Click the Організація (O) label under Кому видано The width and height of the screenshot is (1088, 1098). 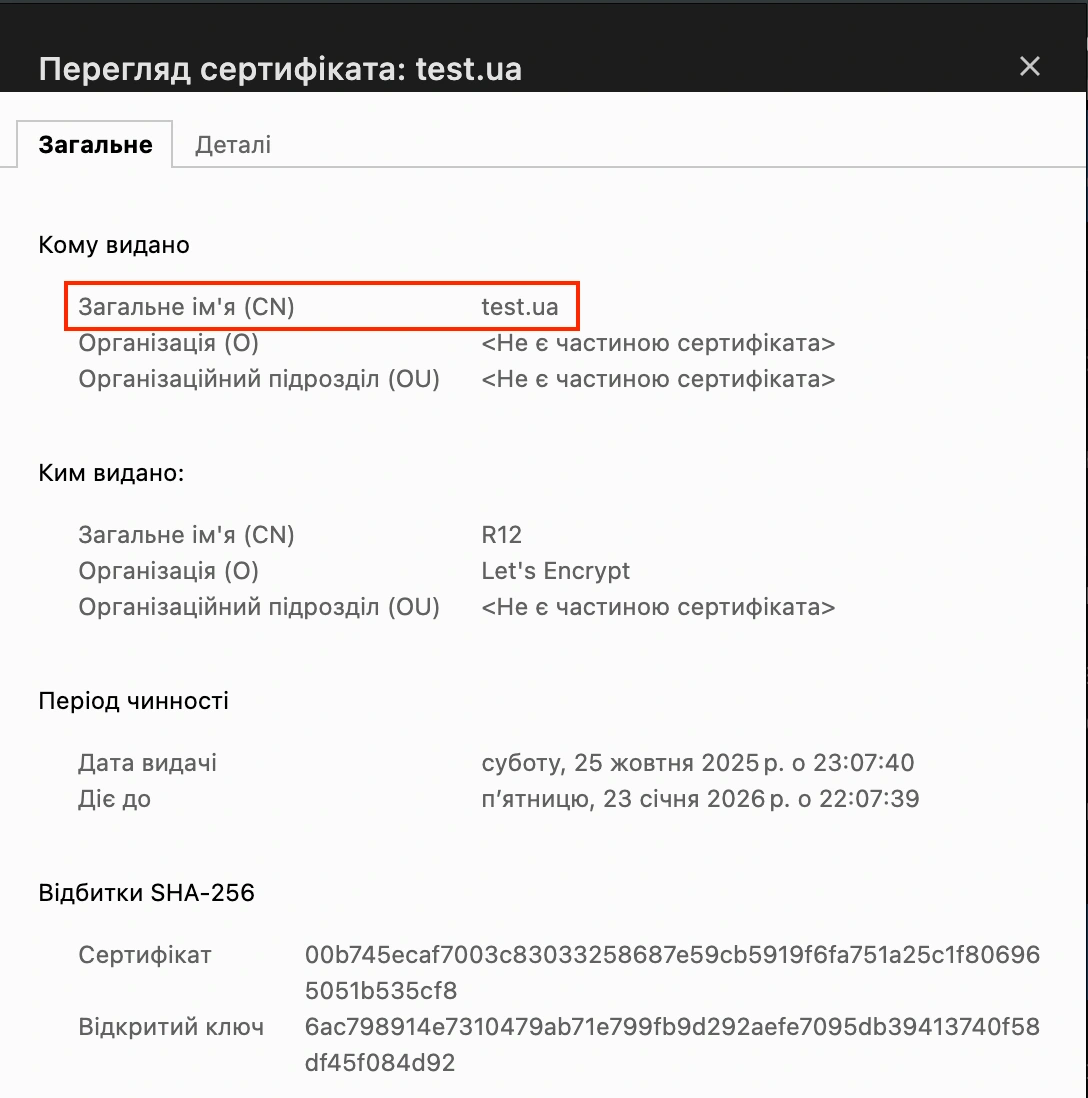(168, 343)
